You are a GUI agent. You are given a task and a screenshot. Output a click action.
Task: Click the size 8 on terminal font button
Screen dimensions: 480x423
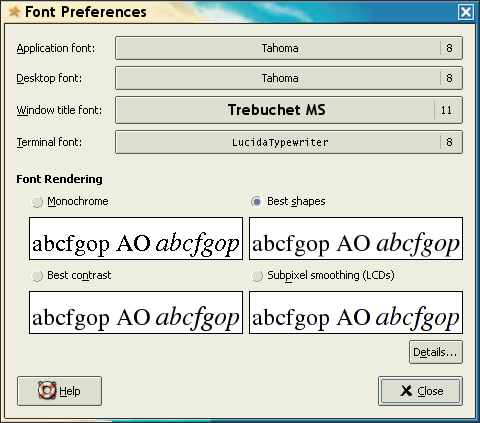click(x=449, y=142)
